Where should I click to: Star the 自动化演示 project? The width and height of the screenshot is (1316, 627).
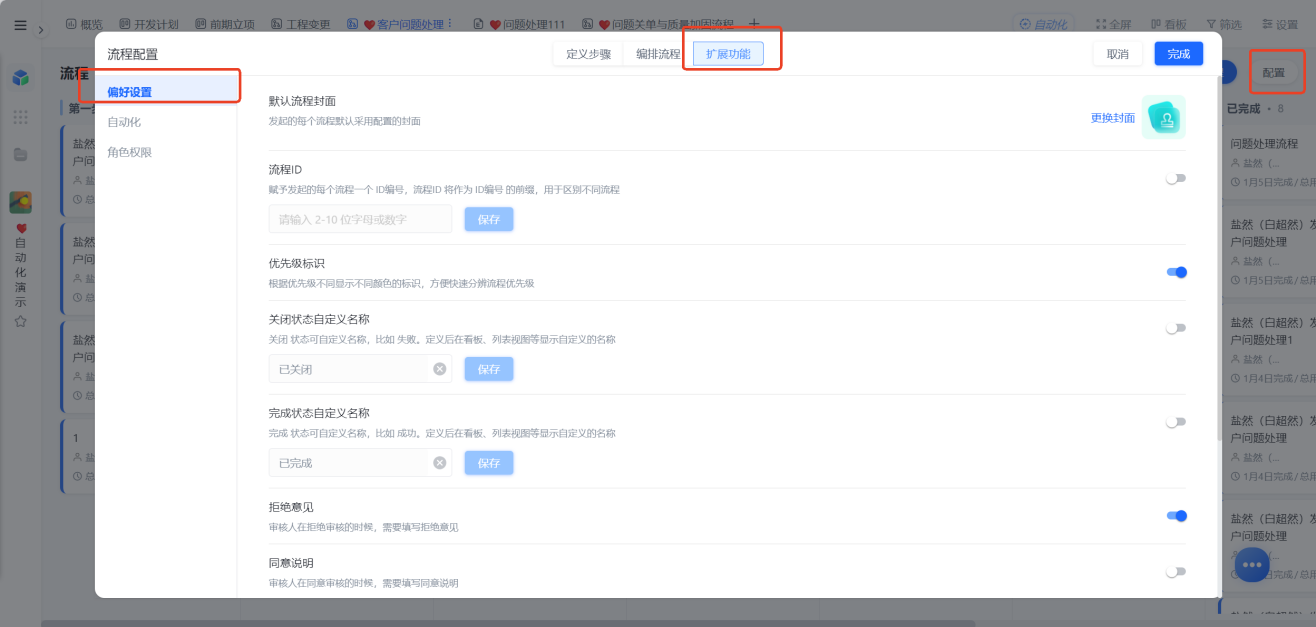tap(20, 321)
